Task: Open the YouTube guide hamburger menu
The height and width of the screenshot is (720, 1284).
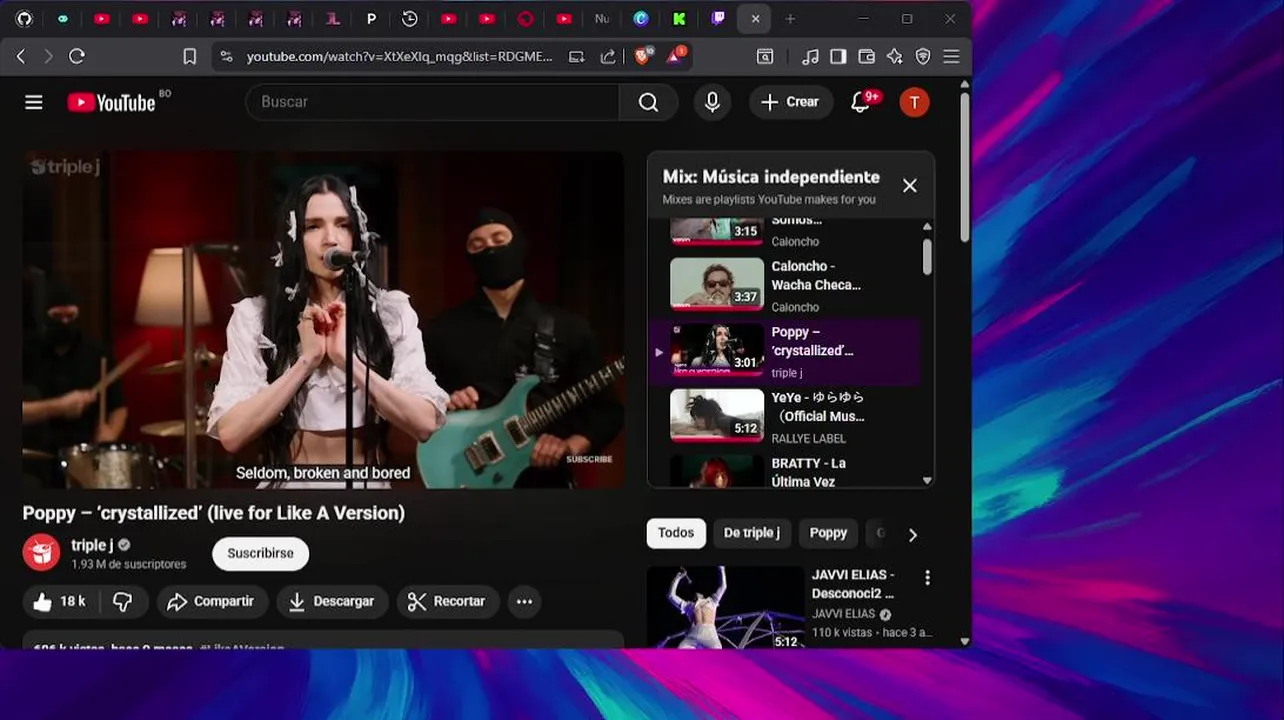Action: (x=34, y=102)
